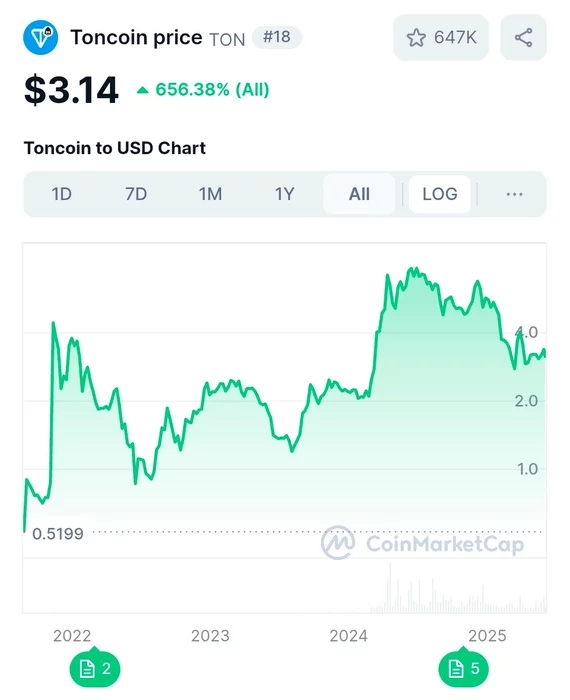The image size is (570, 700).
Task: Switch chart to 1M range
Action: tap(210, 194)
